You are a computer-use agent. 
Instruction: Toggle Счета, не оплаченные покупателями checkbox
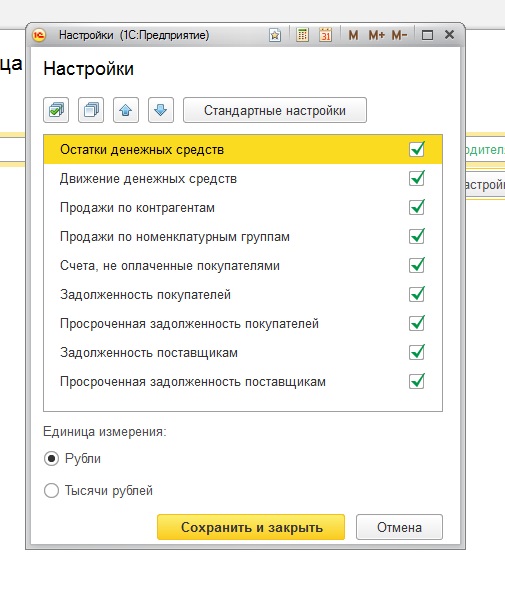click(417, 265)
